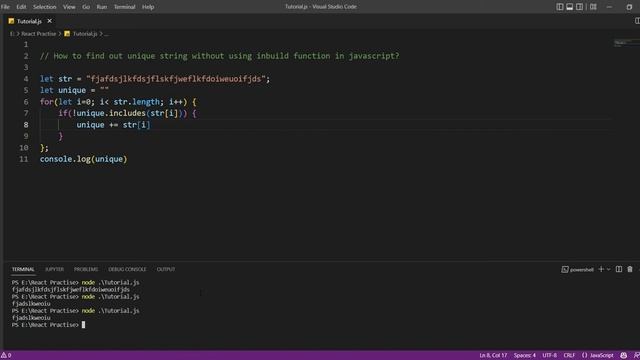The image size is (640, 360).
Task: Open the File menu
Action: click(x=5, y=7)
